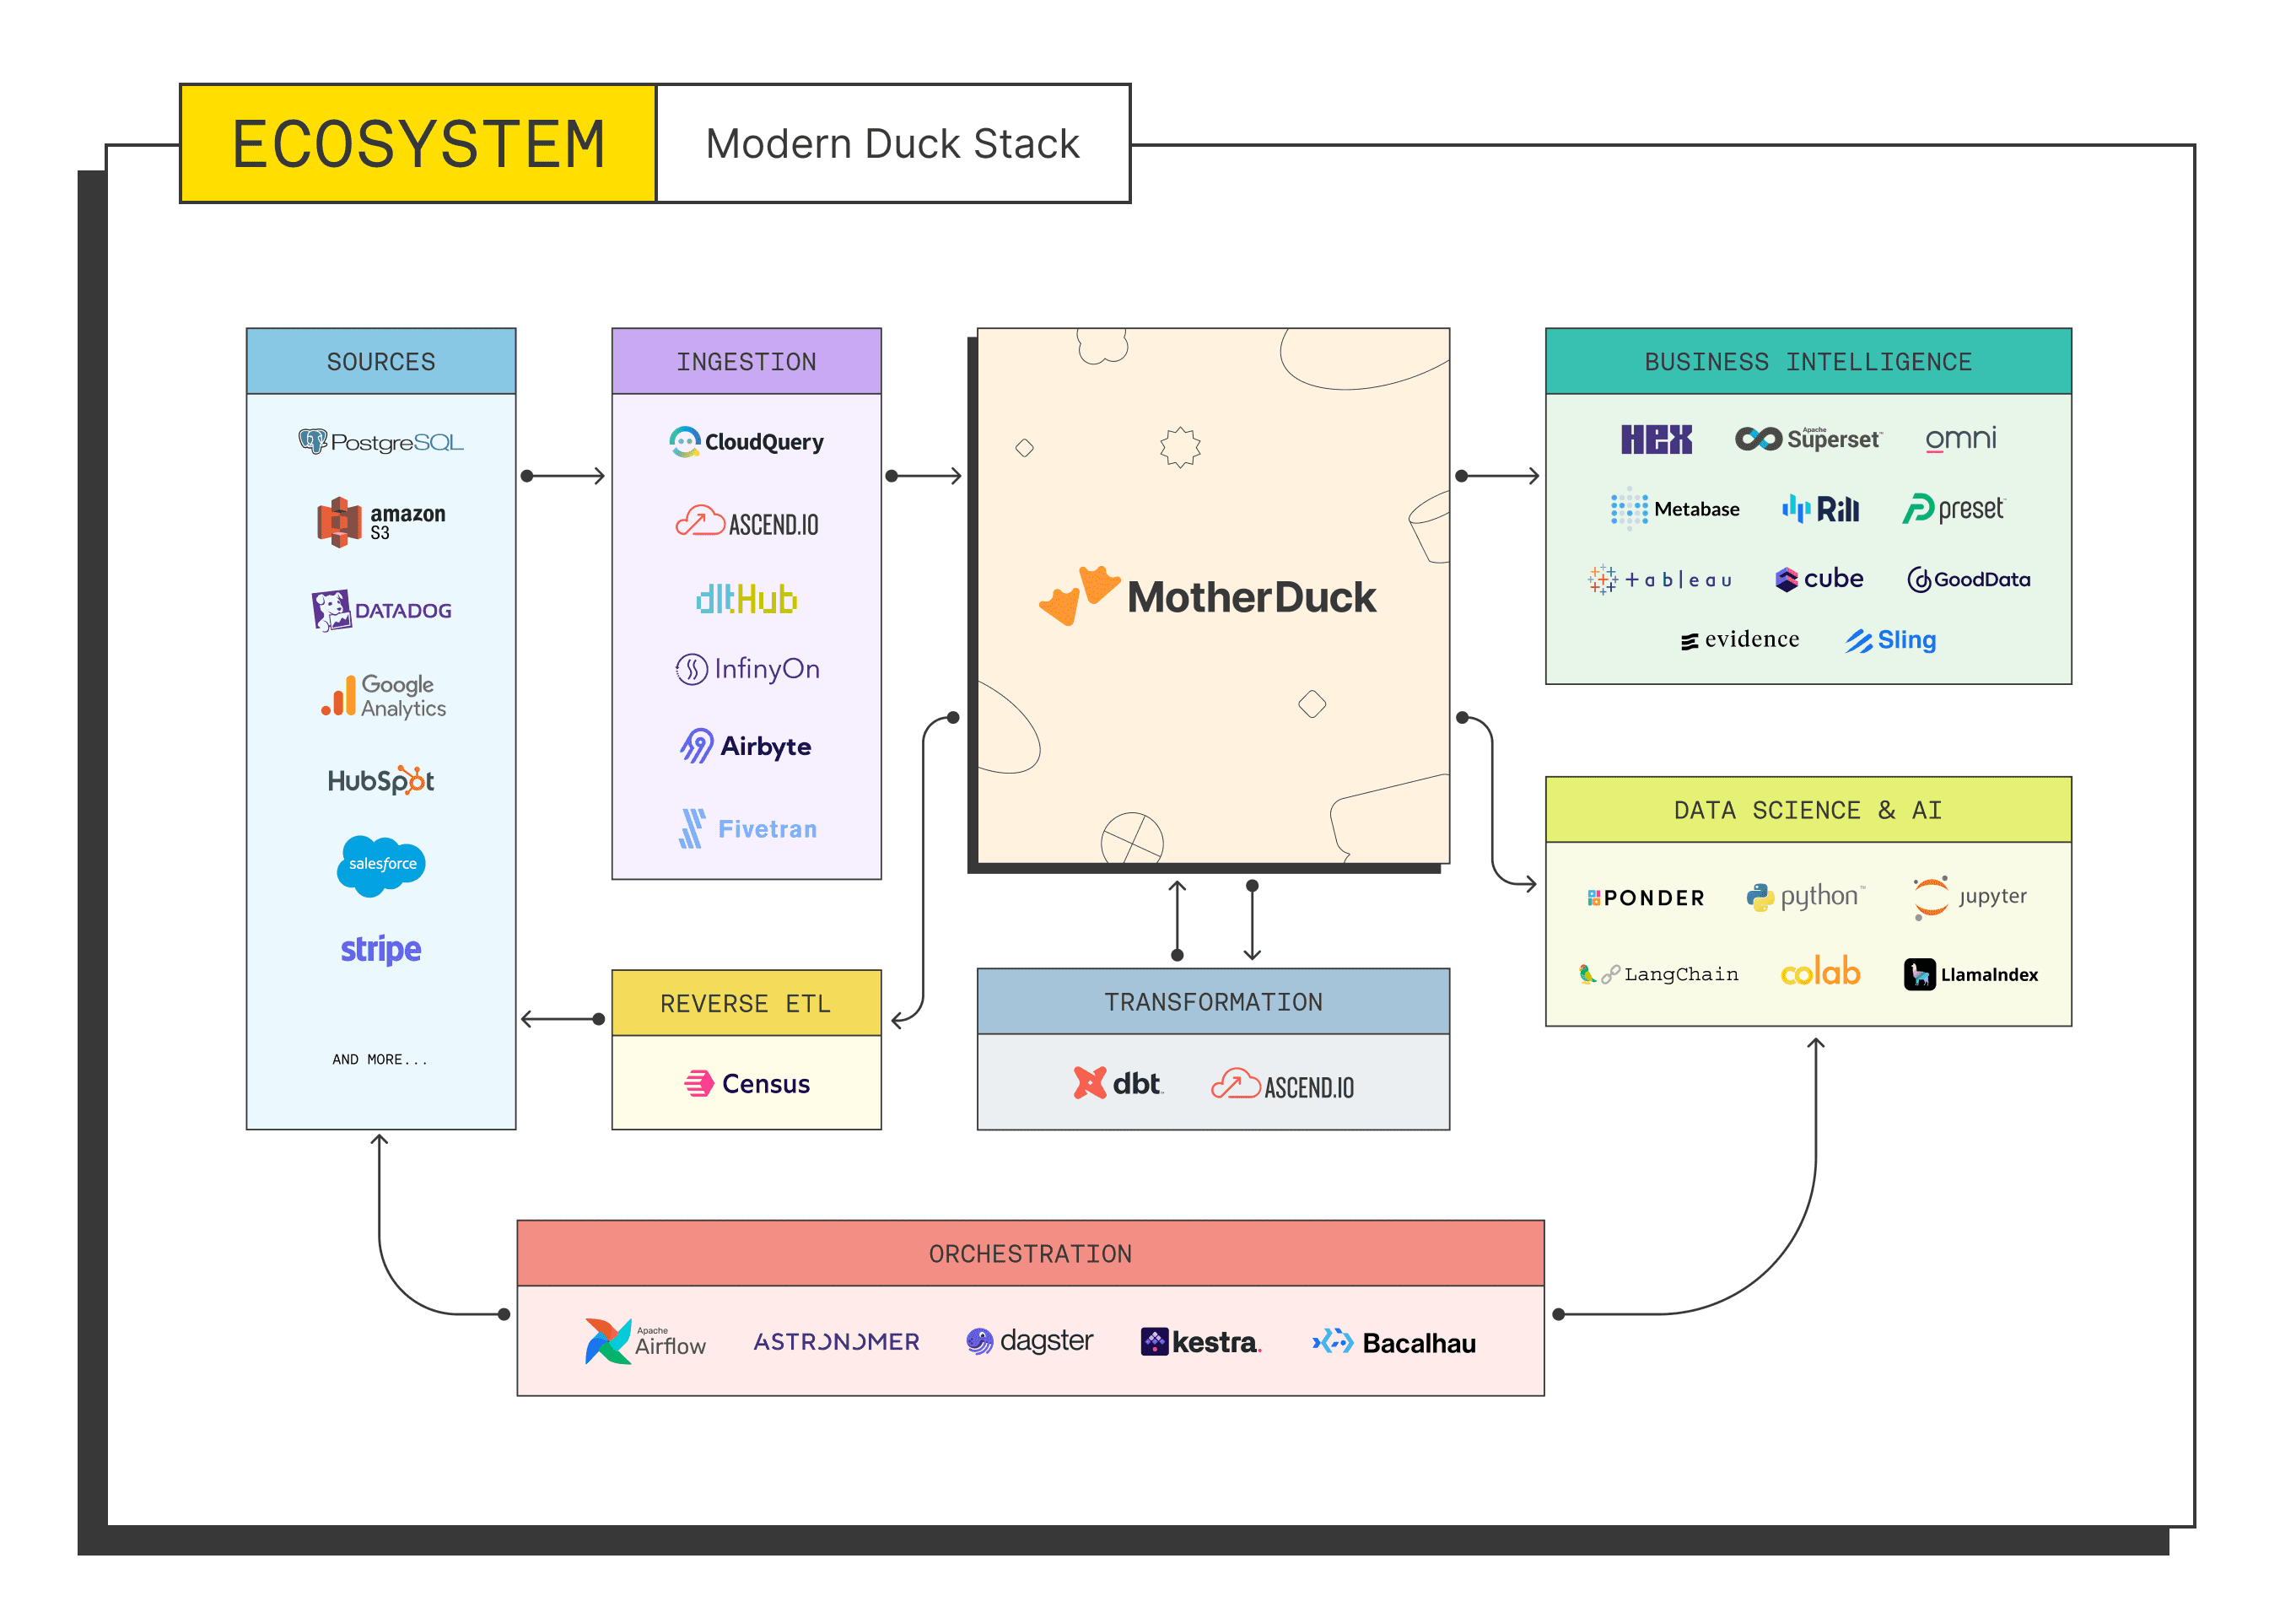Click the Python logo
2296x1623 pixels.
point(1805,896)
